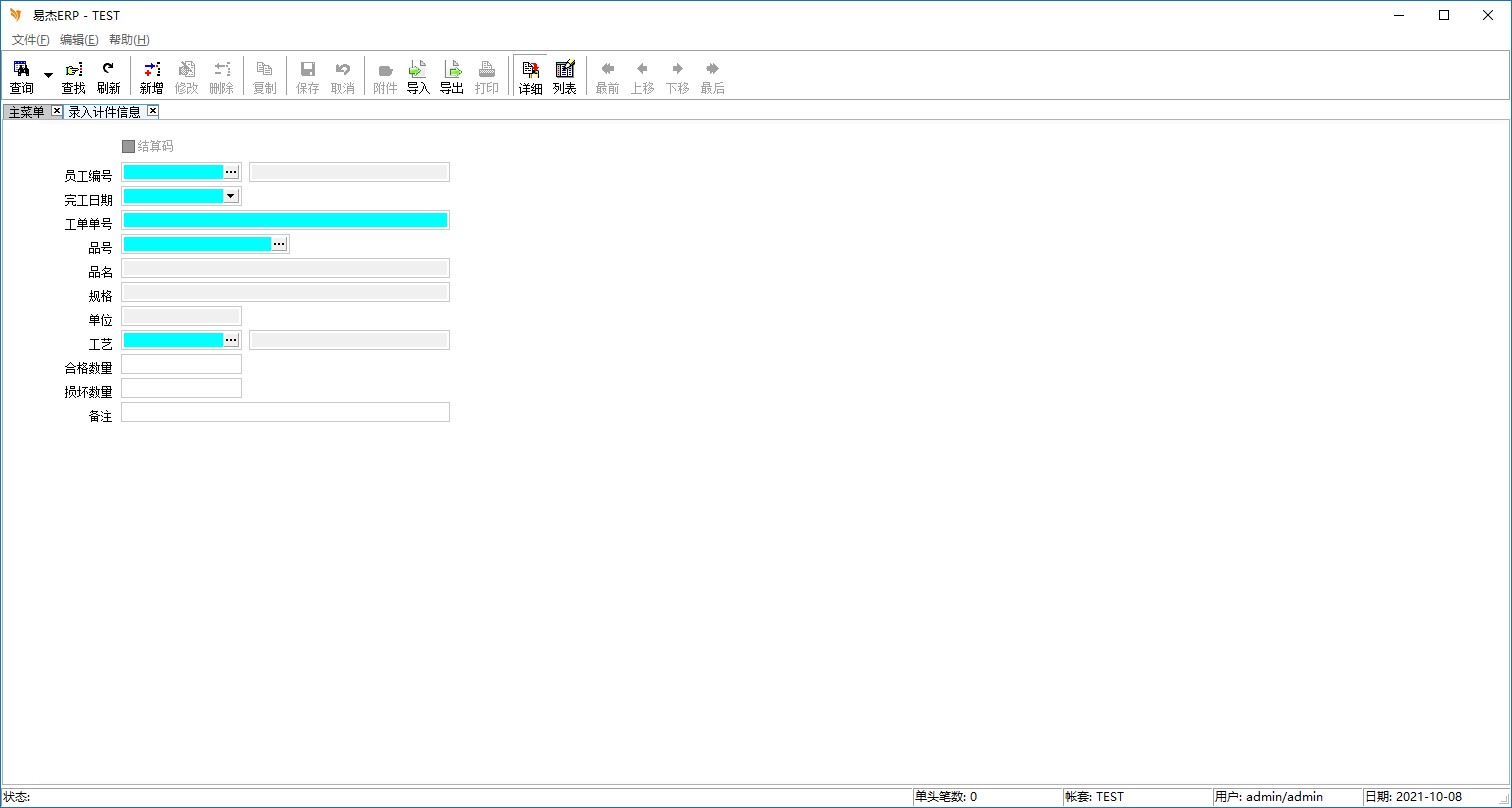Viewport: 1512px width, 808px height.
Task: Switch to the 主菜单 tab
Action: click(27, 112)
